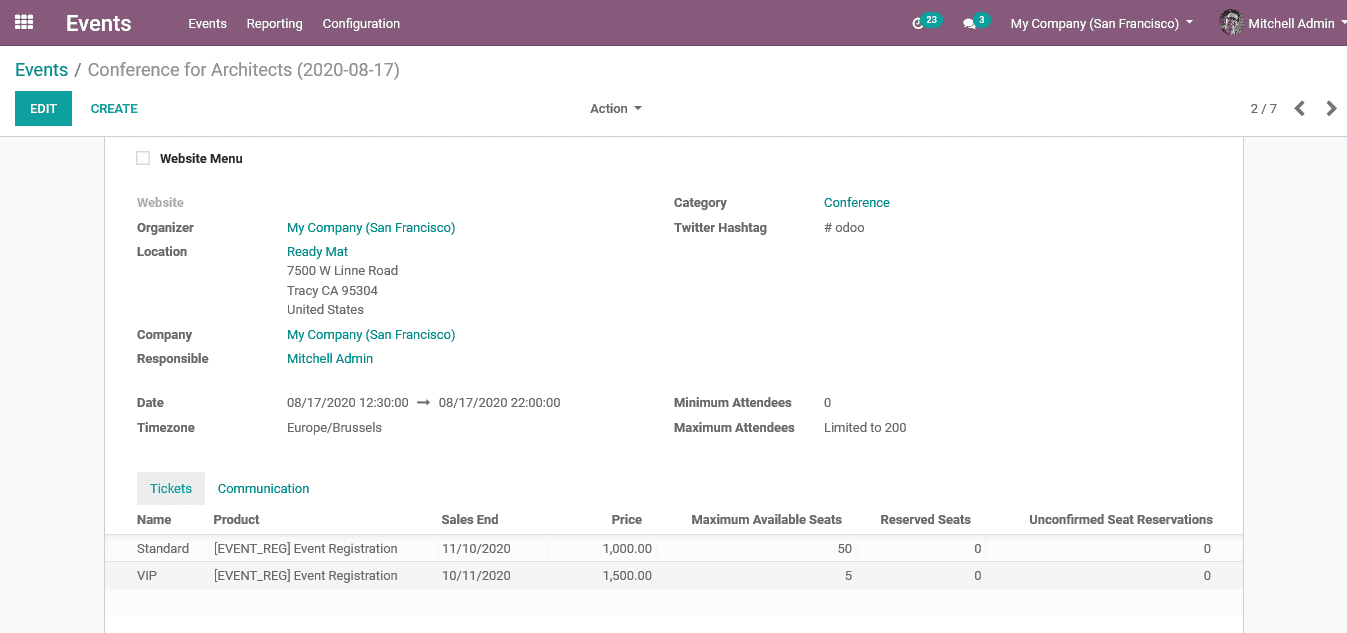
Task: Go to next record arrow
Action: (1331, 108)
